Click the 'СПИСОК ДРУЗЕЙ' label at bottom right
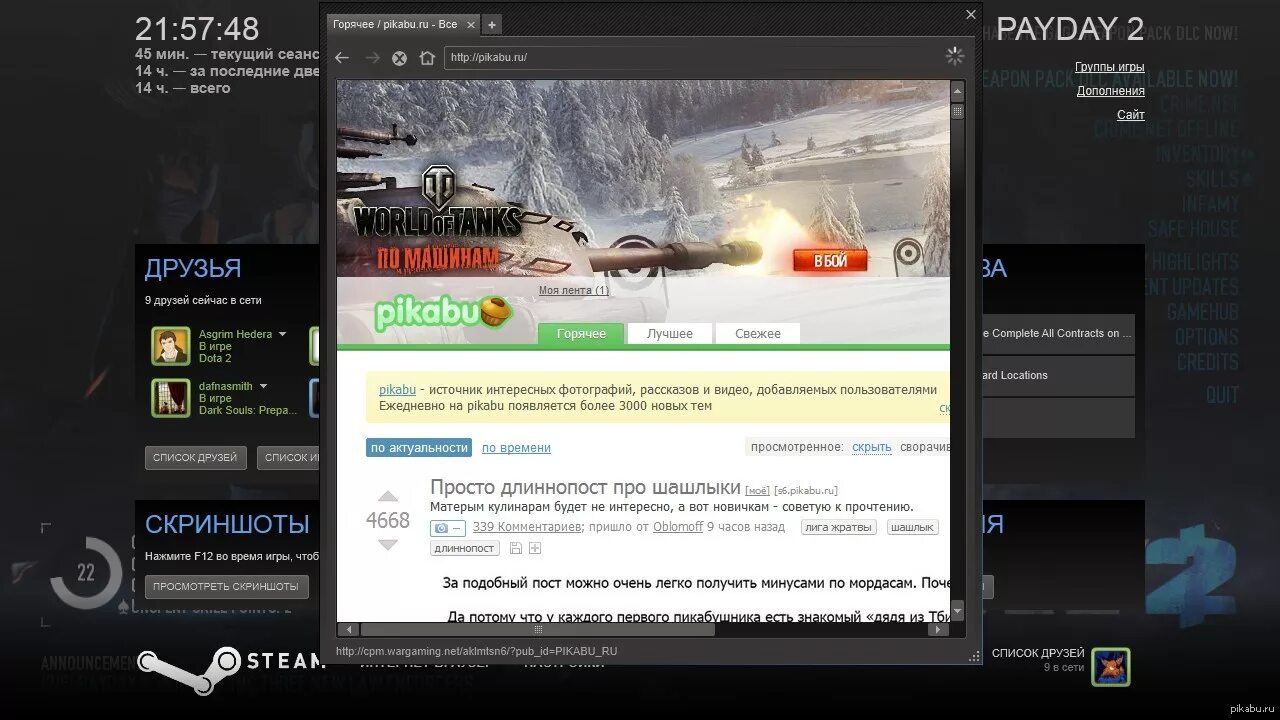This screenshot has height=720, width=1280. [1038, 653]
